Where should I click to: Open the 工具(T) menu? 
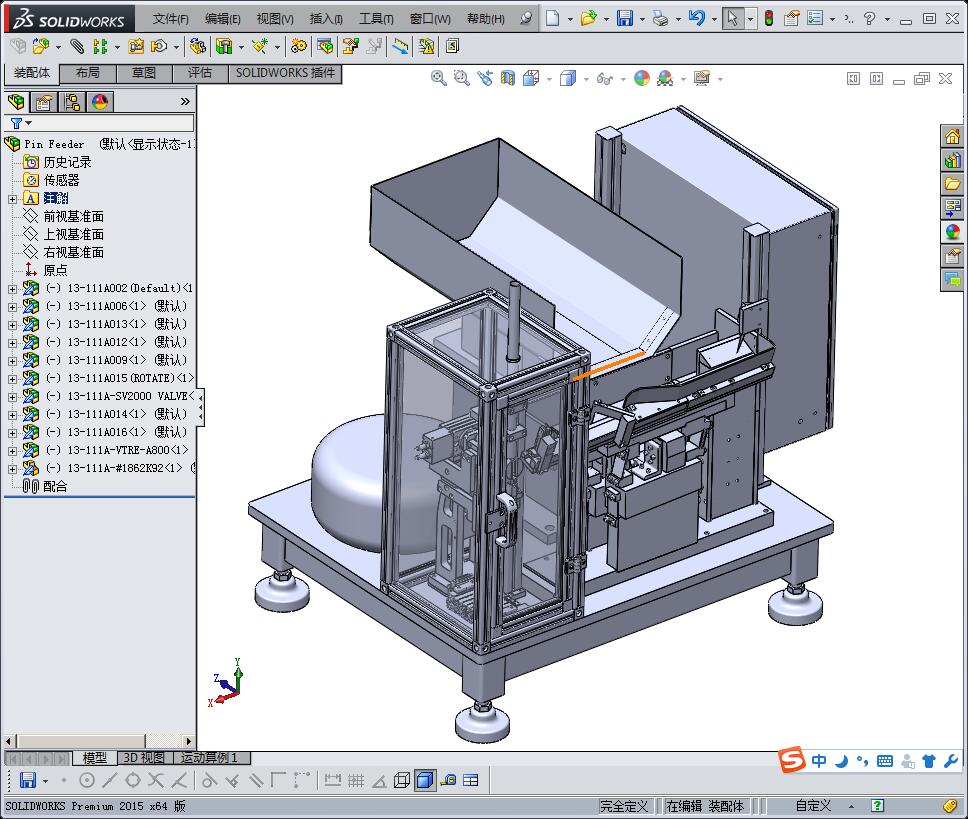tap(376, 19)
